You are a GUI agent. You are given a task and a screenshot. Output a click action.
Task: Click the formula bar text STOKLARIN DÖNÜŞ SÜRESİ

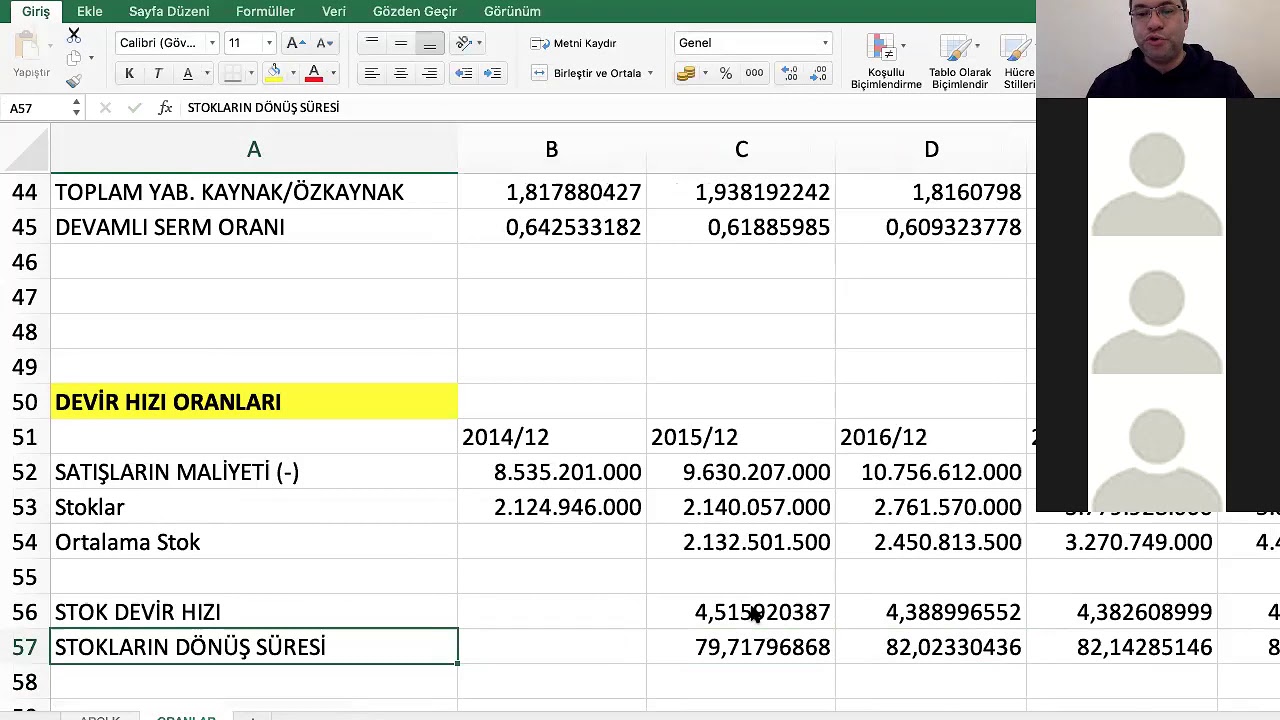click(263, 107)
